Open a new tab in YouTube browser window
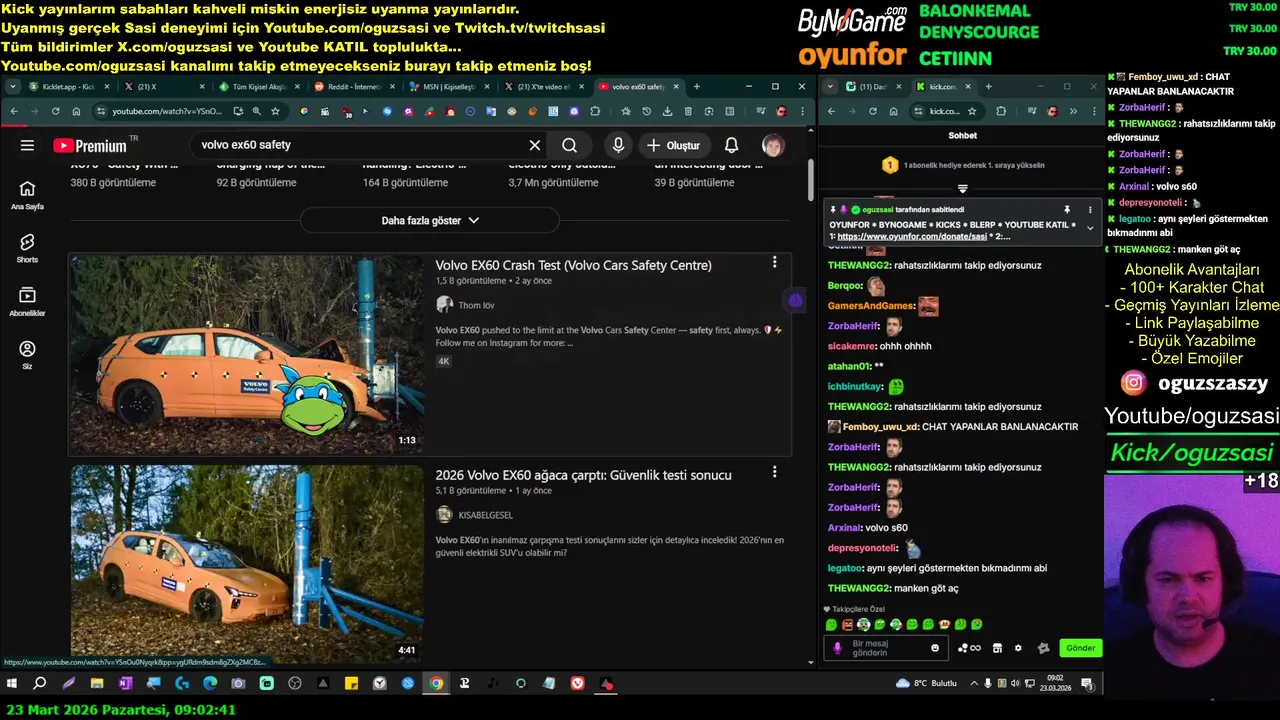1280x720 pixels. [x=697, y=87]
